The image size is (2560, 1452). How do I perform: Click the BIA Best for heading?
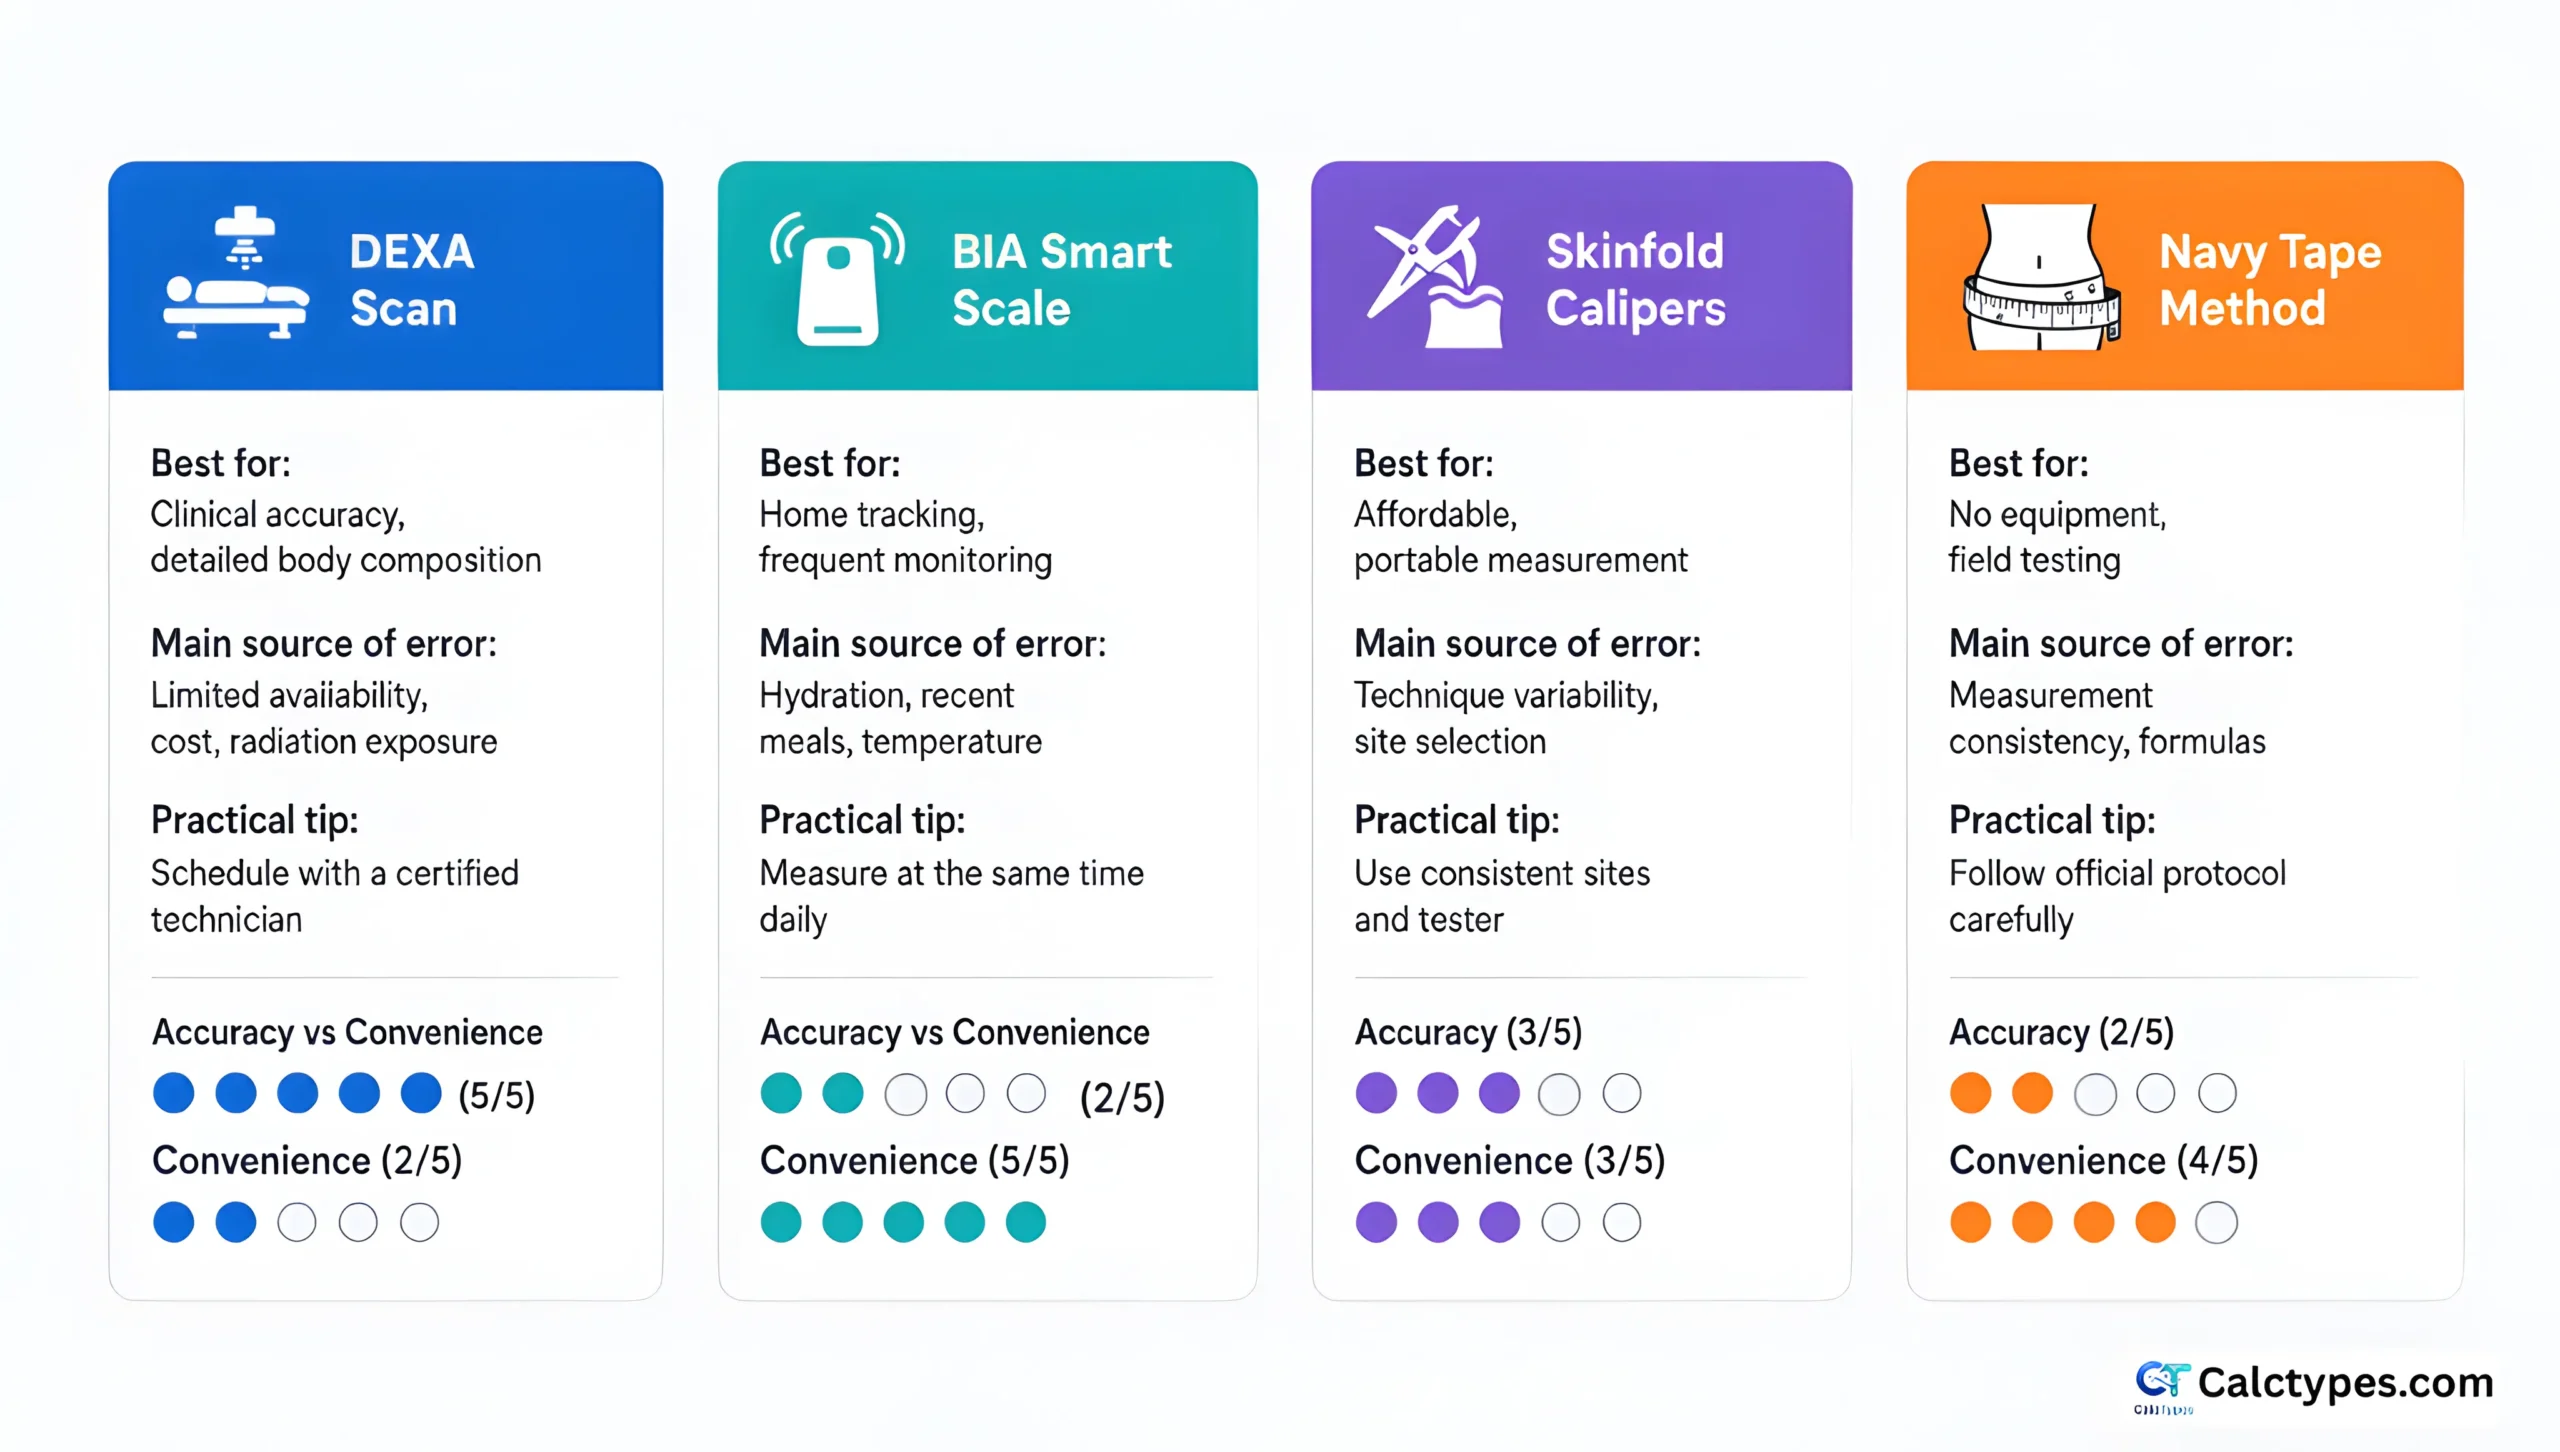[830, 463]
